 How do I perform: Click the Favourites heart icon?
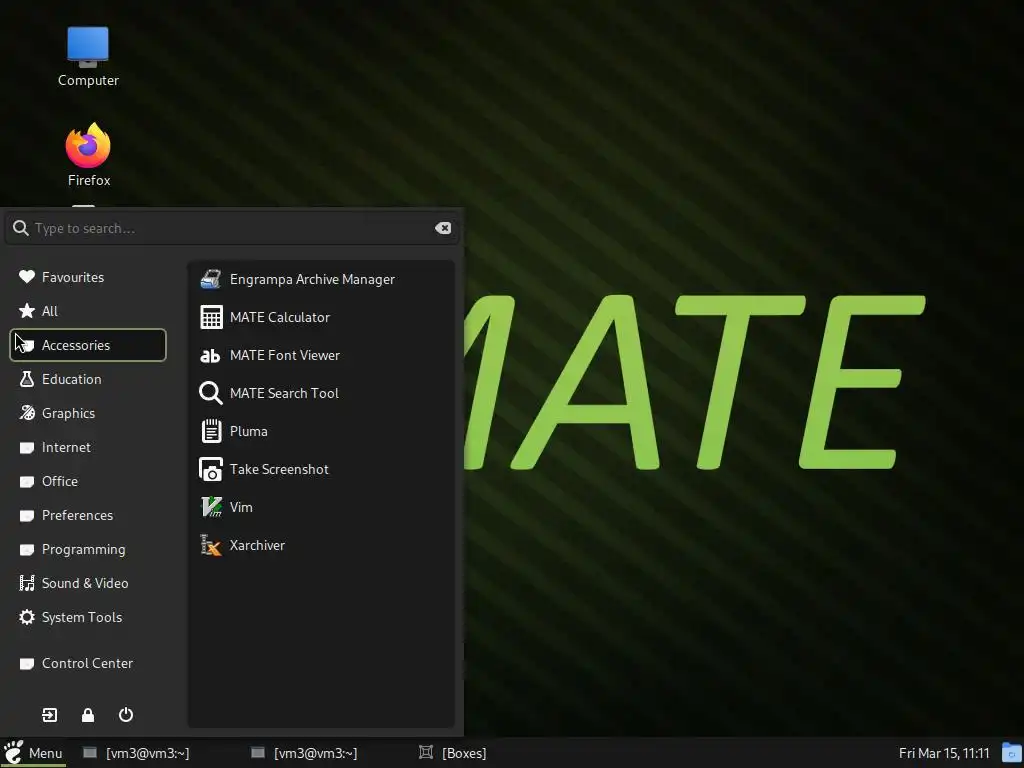click(x=27, y=277)
